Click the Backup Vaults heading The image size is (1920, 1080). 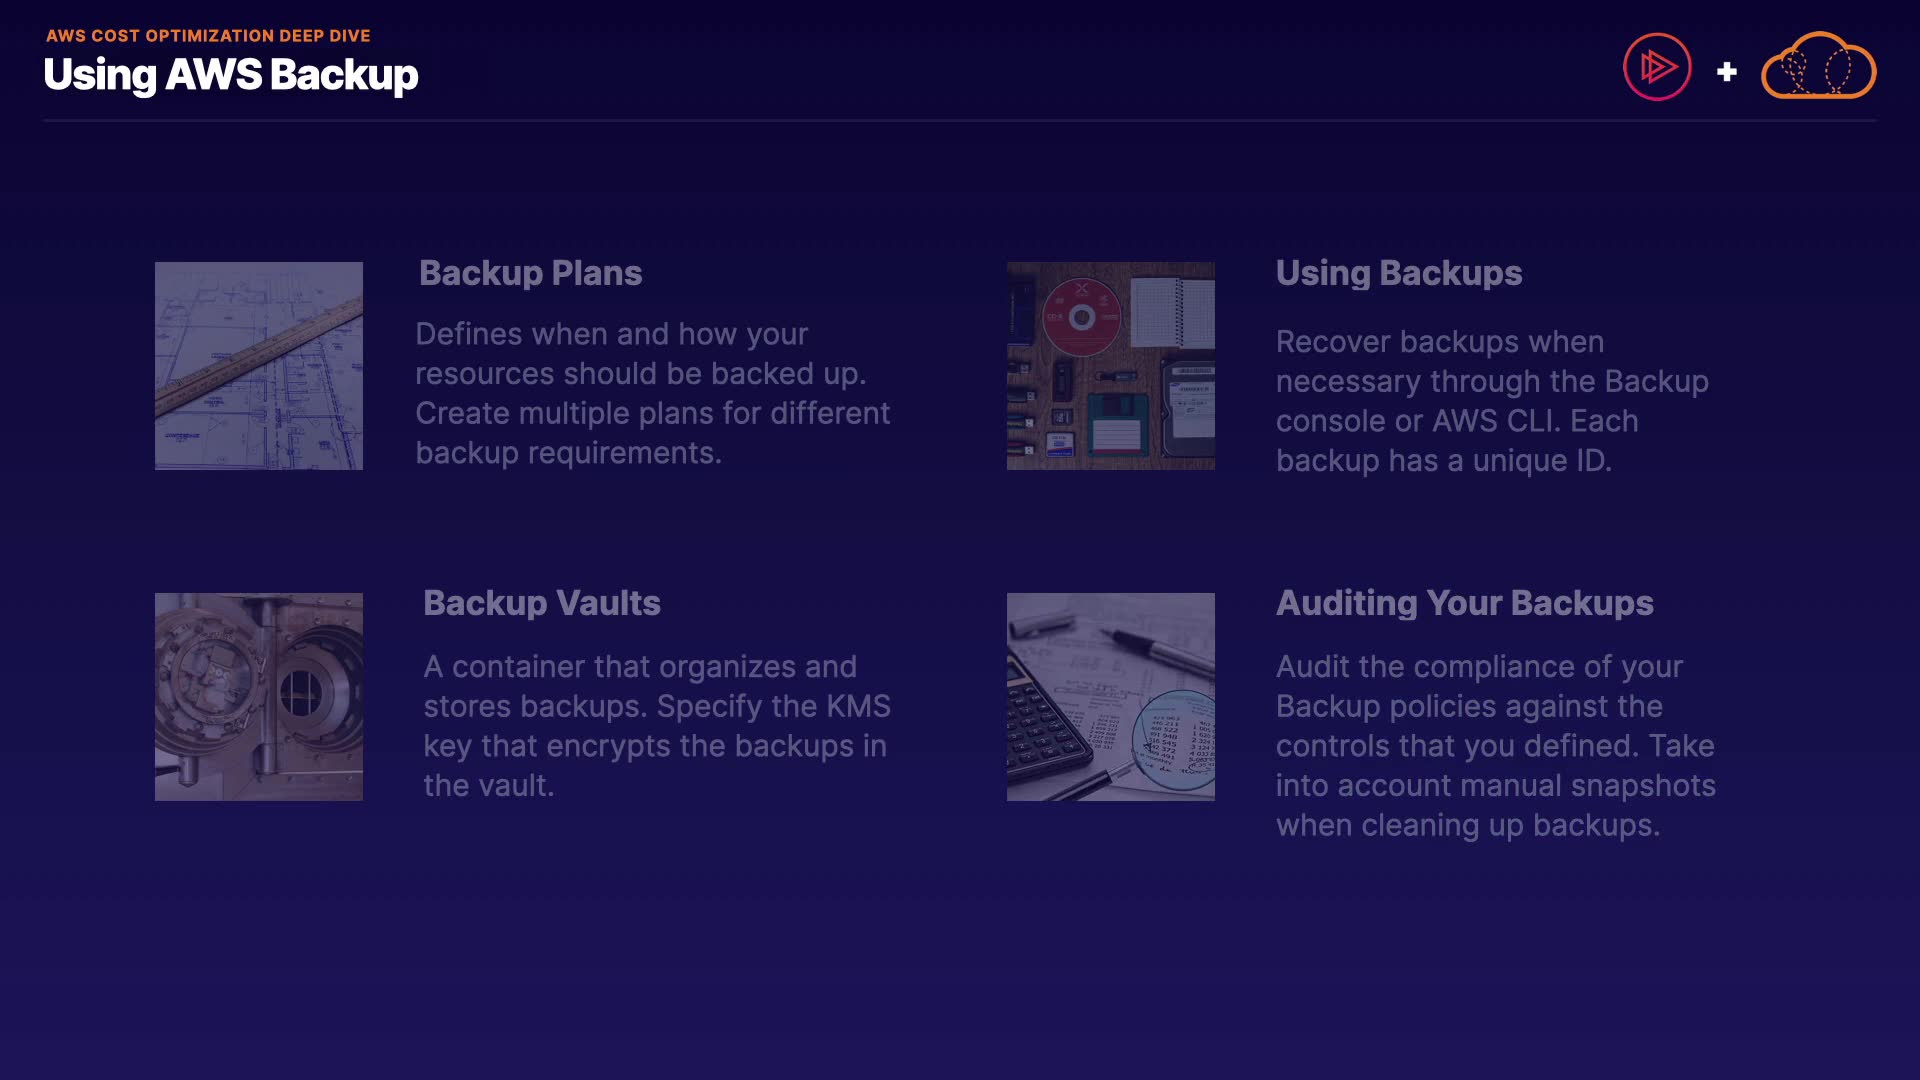(x=541, y=603)
